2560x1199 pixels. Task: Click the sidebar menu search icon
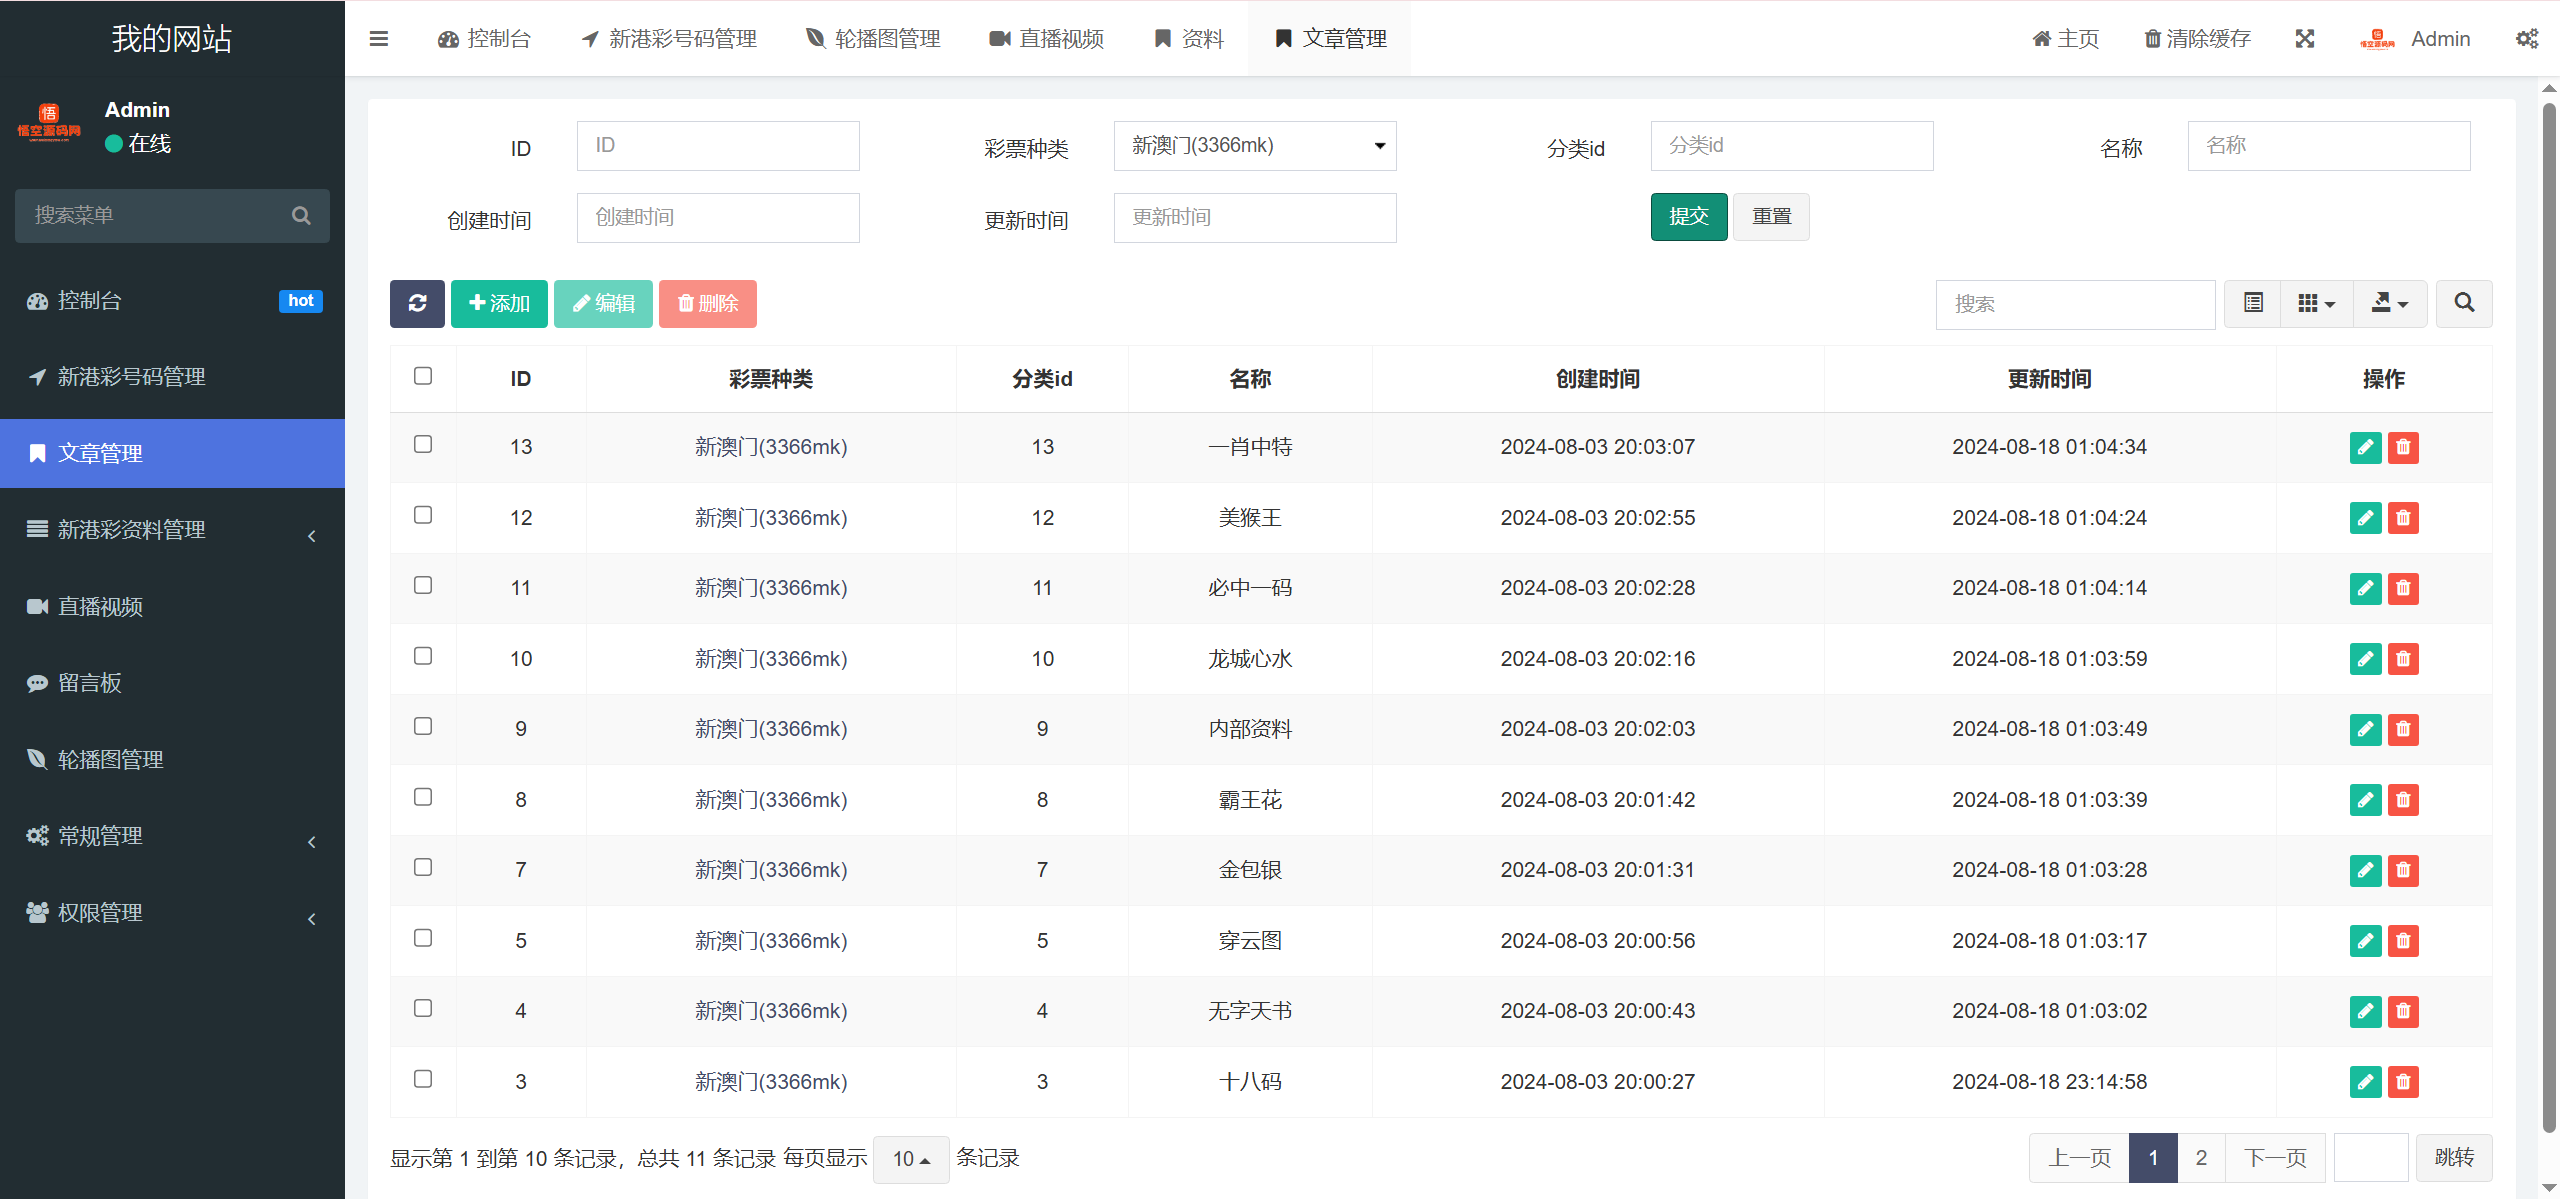301,216
